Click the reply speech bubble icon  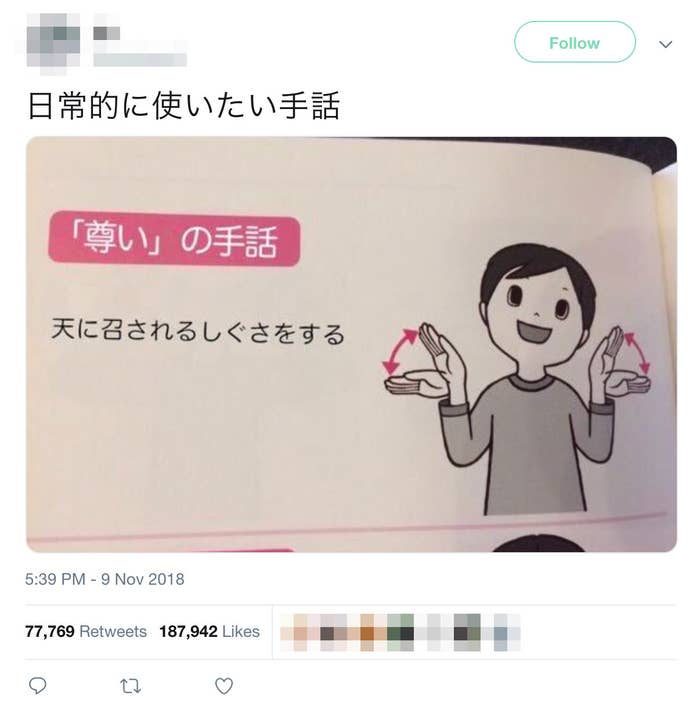[x=38, y=686]
